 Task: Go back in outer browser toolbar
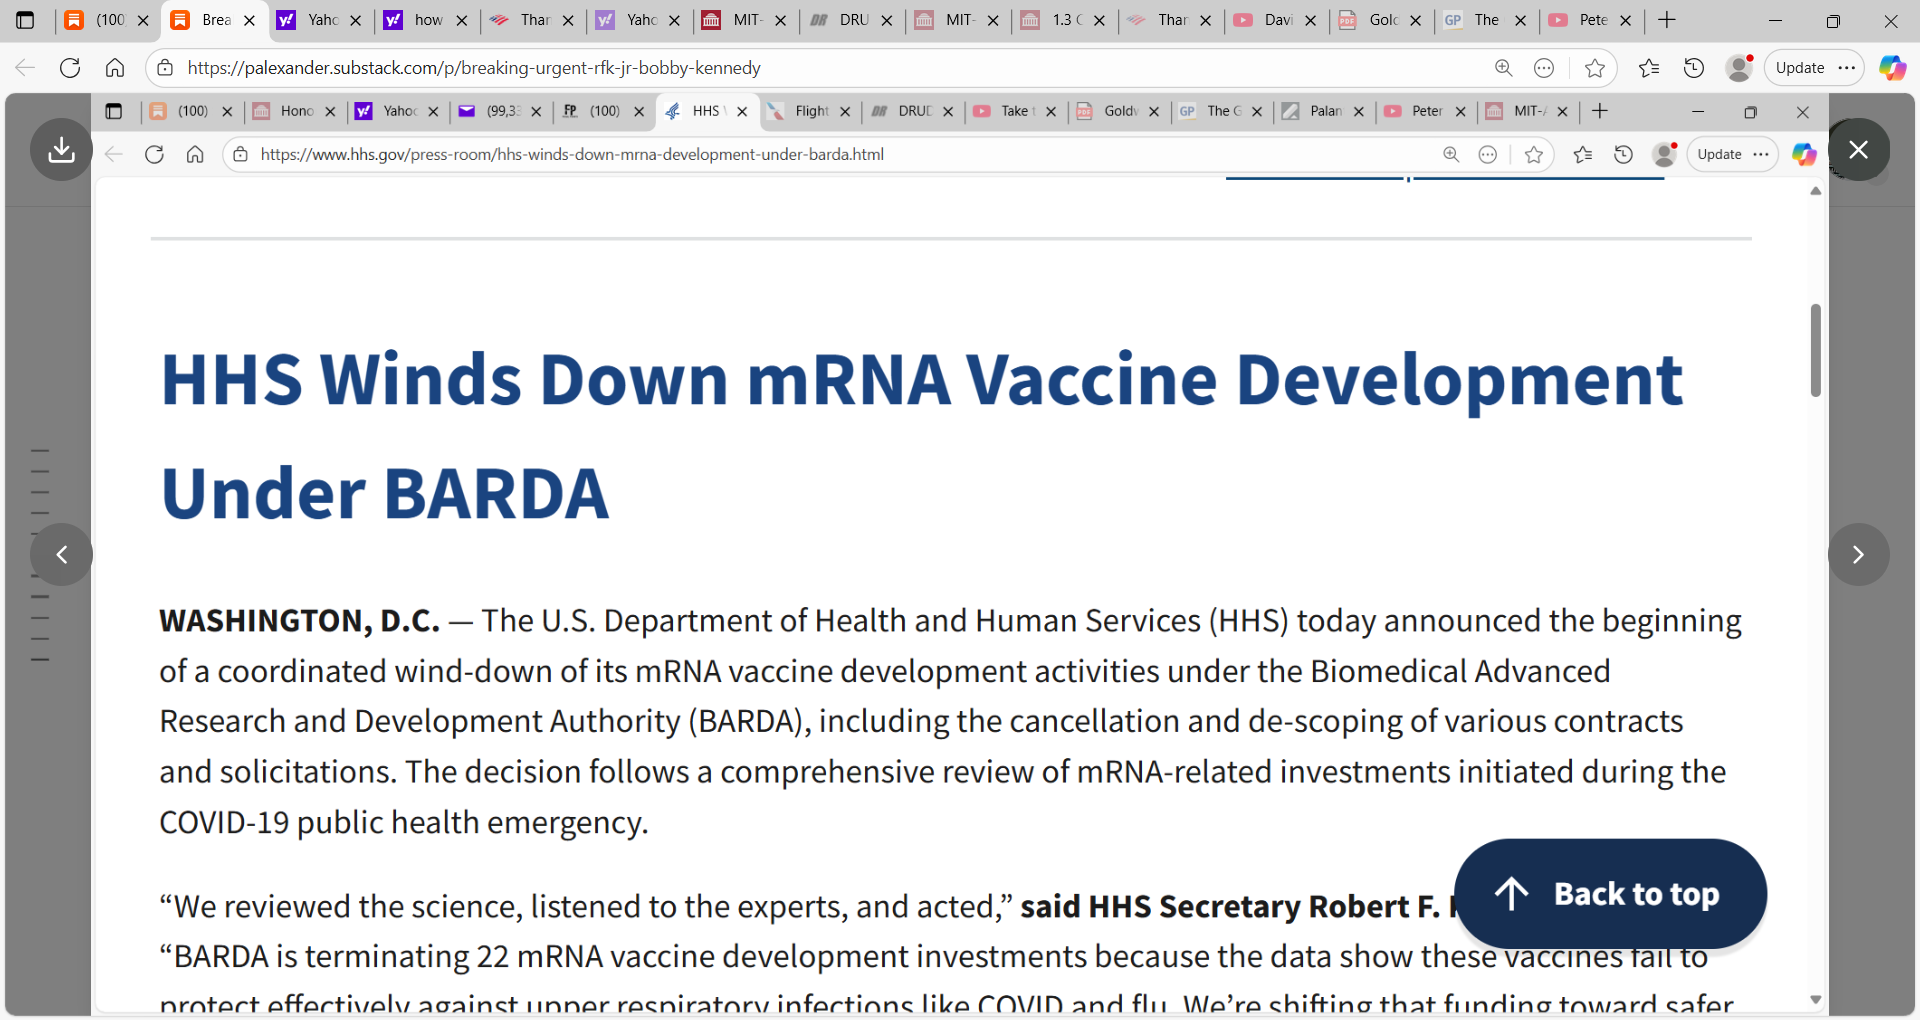pyautogui.click(x=25, y=68)
